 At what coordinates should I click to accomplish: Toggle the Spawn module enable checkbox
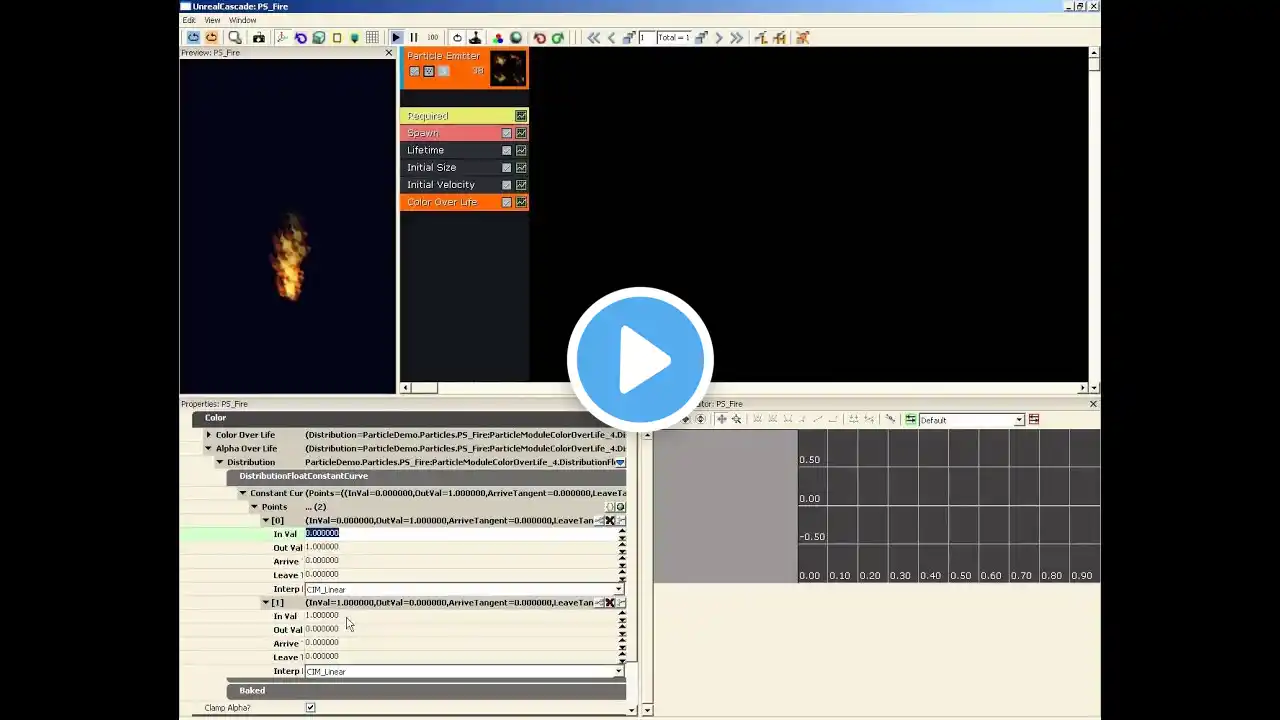pos(507,133)
